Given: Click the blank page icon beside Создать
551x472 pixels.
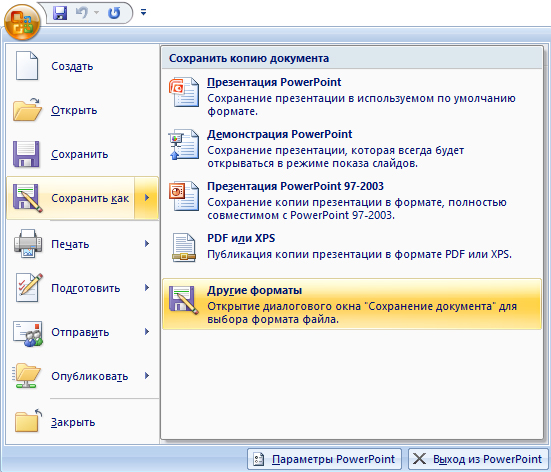Looking at the screenshot, I should click(27, 66).
